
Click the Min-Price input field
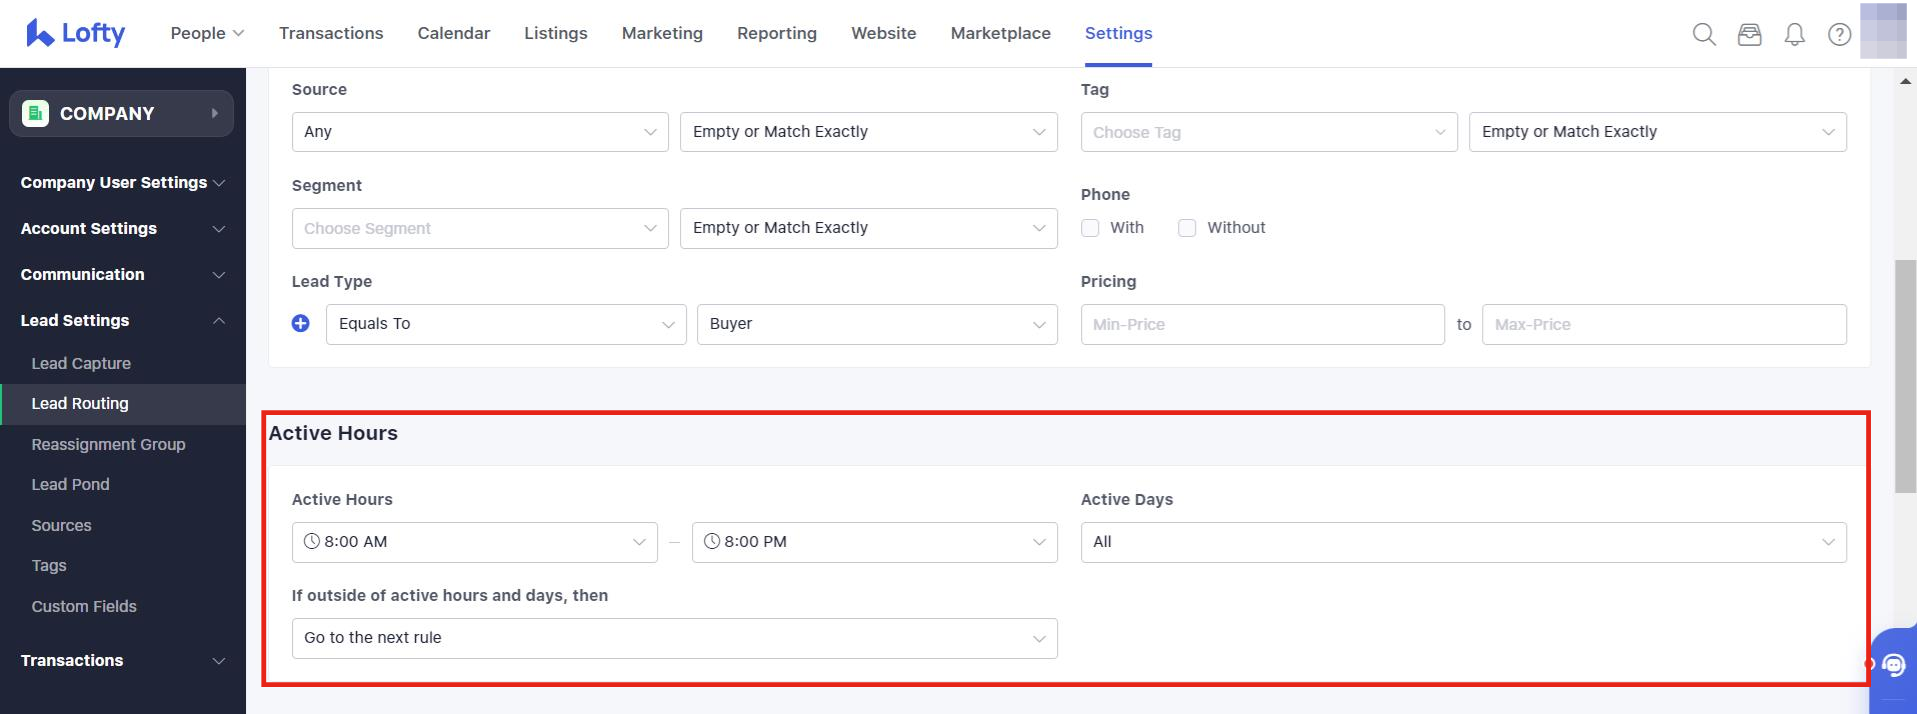(x=1262, y=324)
